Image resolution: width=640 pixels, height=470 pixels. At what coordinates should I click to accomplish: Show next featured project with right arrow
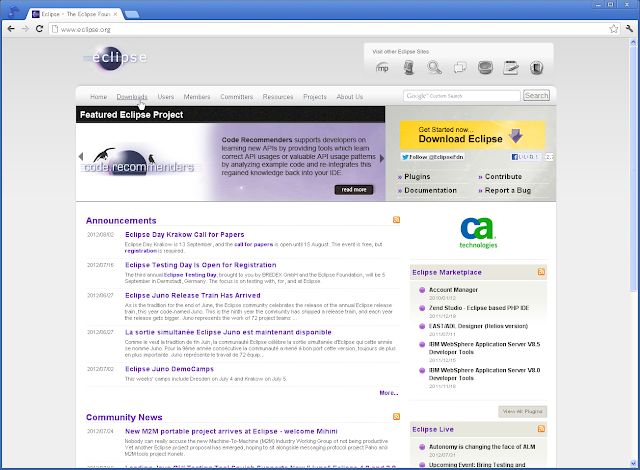click(x=382, y=158)
